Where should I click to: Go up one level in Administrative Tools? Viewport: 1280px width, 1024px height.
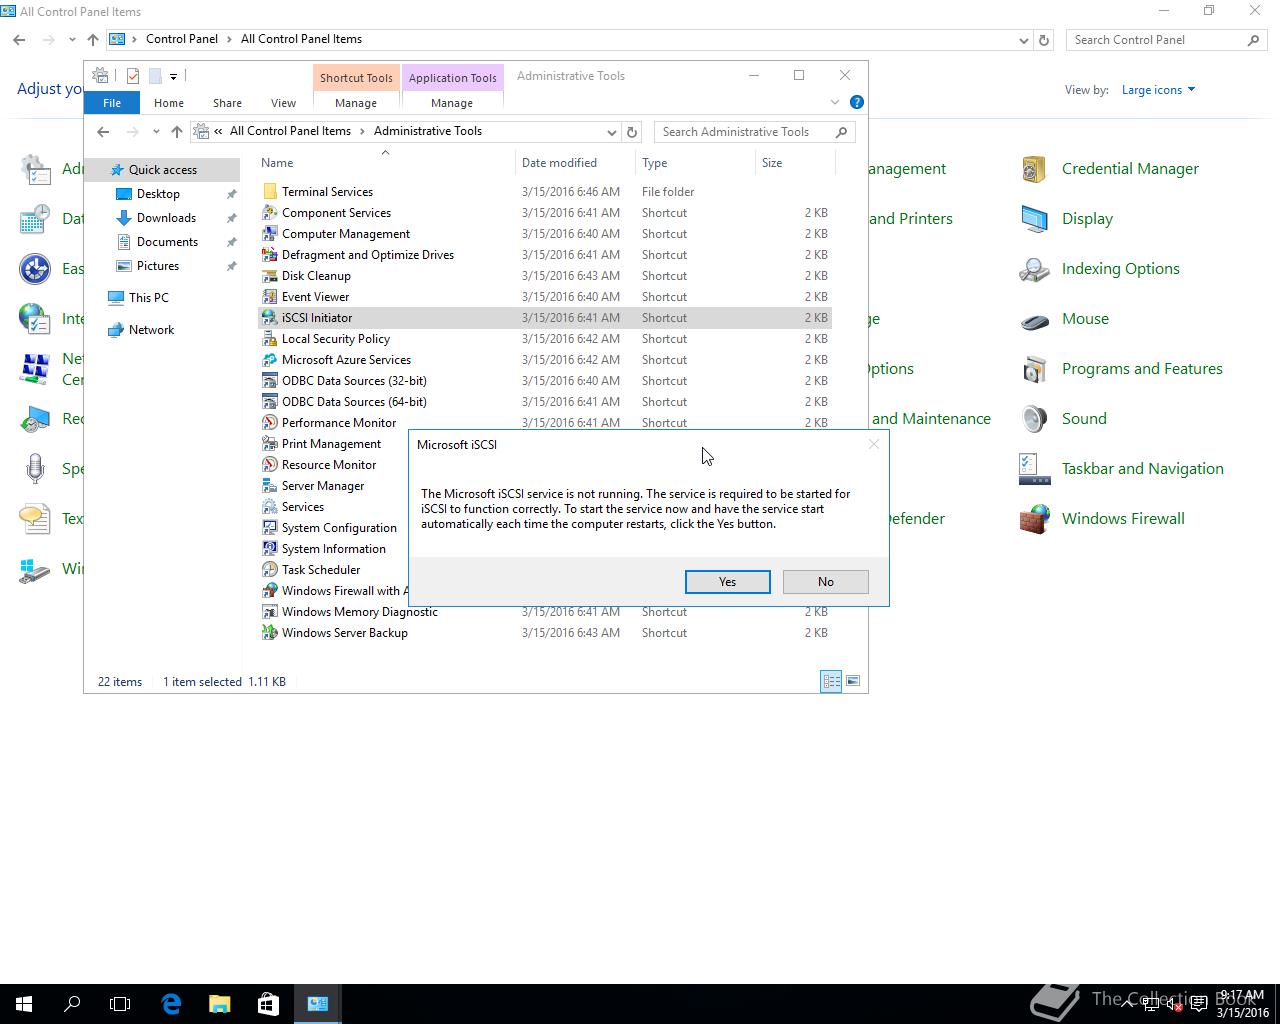[177, 132]
